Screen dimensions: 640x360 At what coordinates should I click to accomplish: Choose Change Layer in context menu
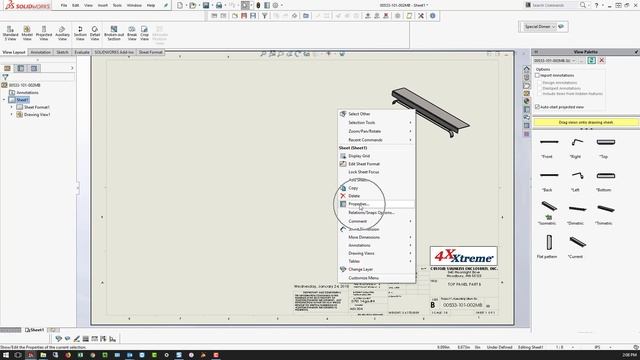tap(376, 269)
